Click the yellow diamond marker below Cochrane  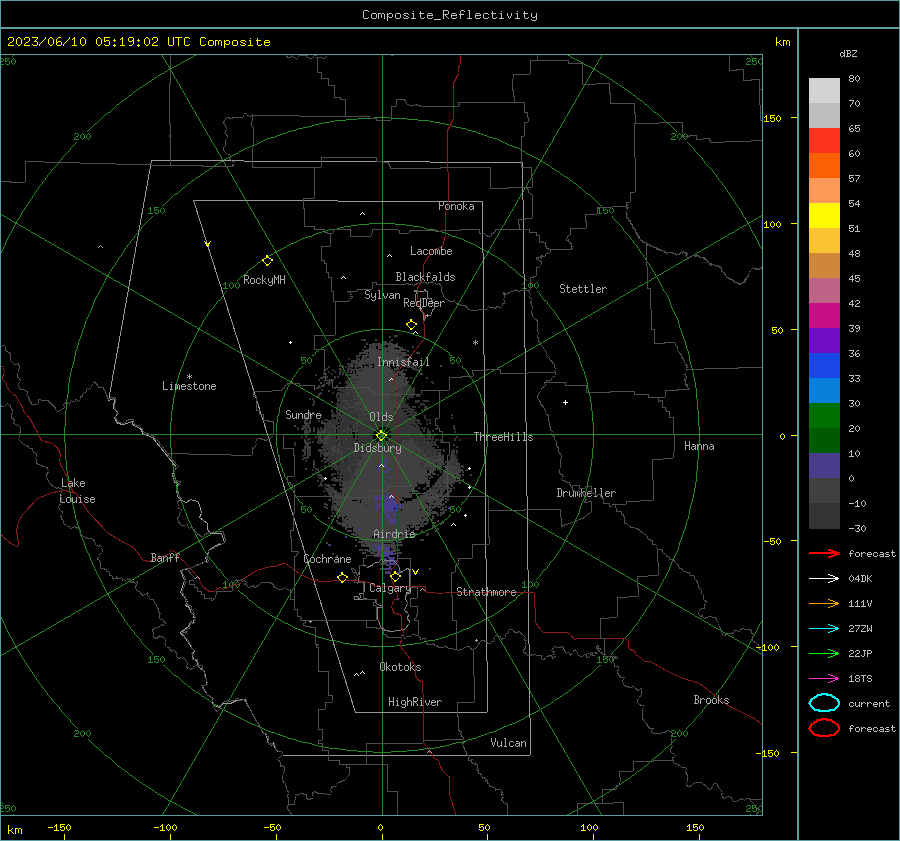tap(343, 577)
